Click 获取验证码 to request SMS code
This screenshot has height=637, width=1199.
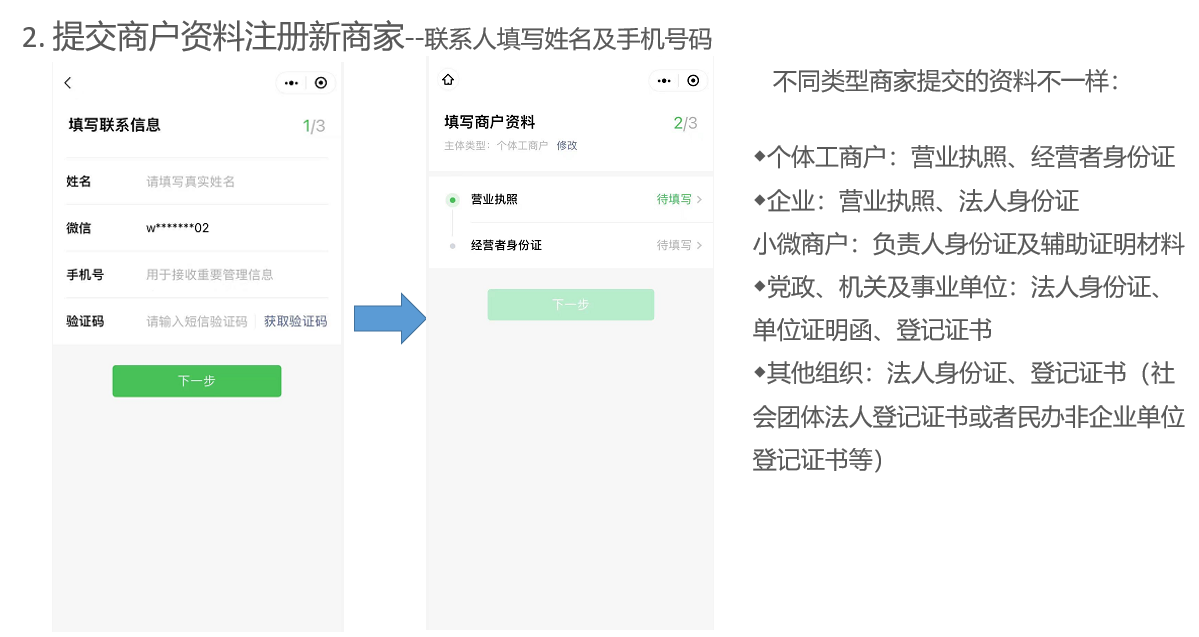pyautogui.click(x=295, y=321)
